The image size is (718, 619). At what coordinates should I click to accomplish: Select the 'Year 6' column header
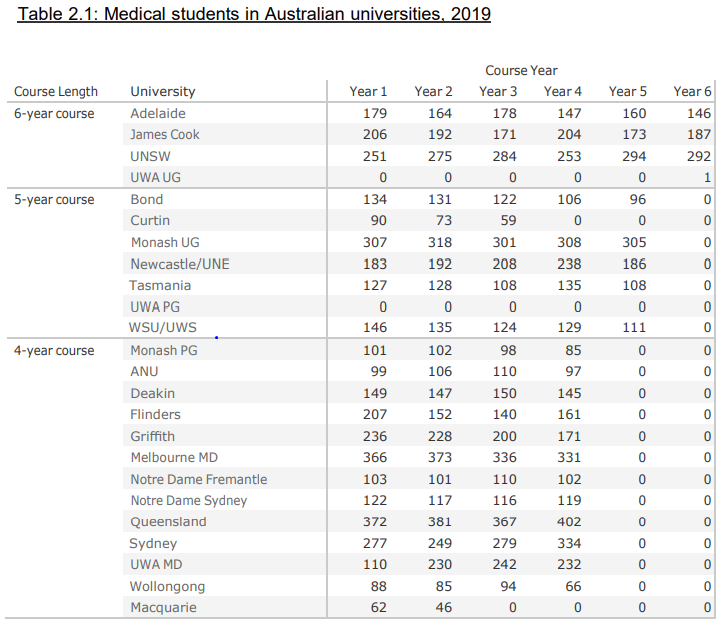click(692, 92)
